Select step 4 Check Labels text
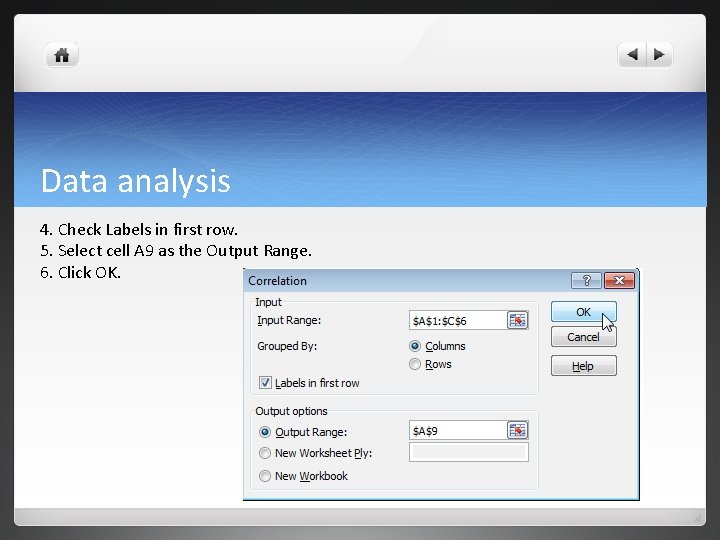Screen dimensions: 720x540 pos(139,229)
